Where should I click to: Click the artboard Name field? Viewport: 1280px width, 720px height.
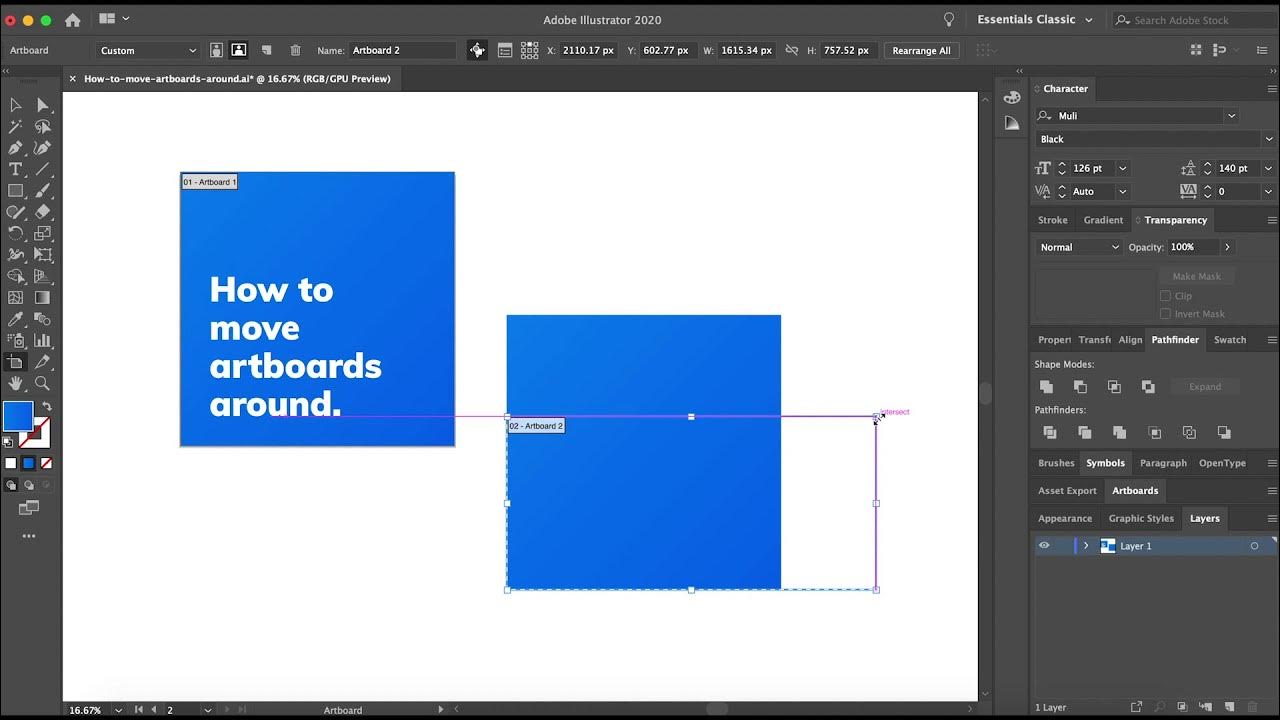click(x=402, y=50)
